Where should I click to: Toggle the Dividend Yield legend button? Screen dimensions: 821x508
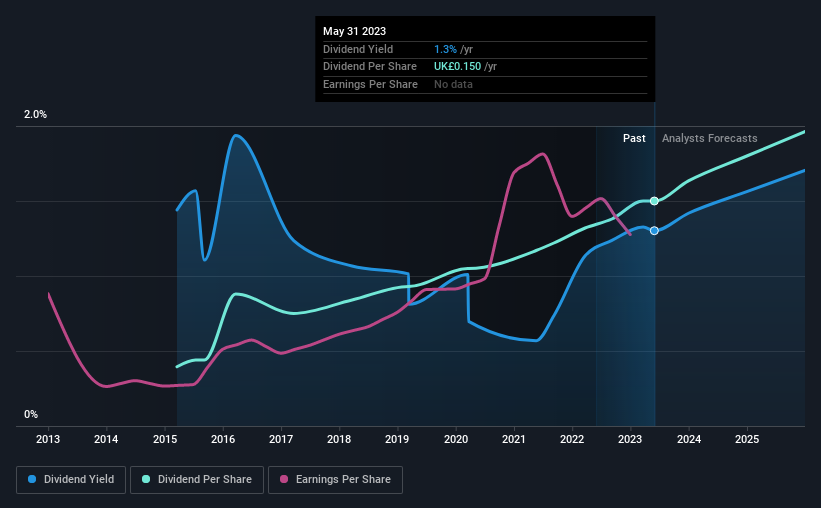tap(71, 480)
